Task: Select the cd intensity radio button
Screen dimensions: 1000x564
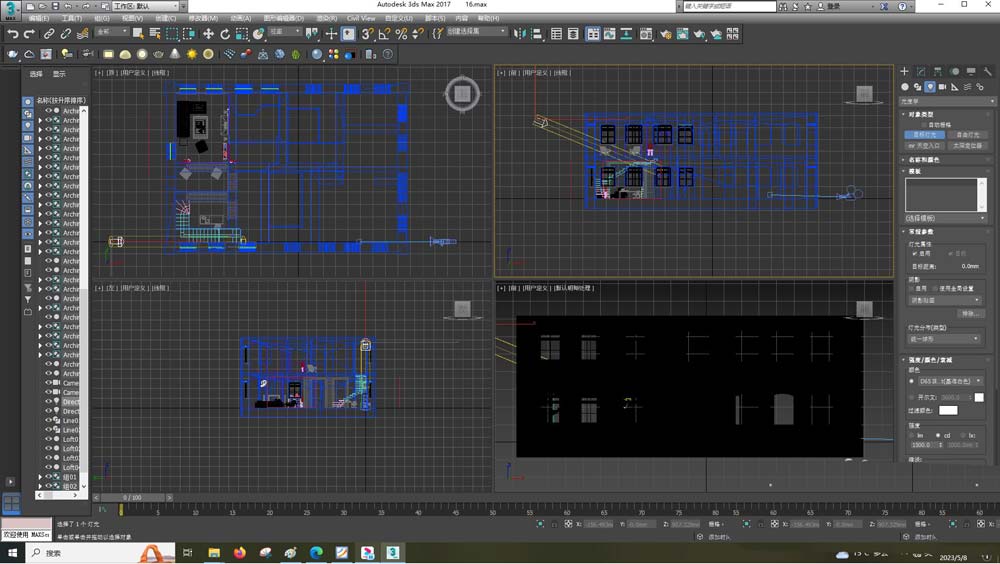Action: [x=939, y=436]
